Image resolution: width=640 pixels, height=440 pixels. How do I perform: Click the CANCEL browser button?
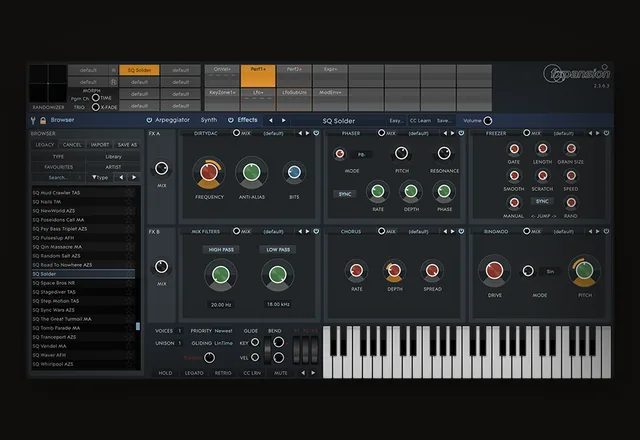pyautogui.click(x=72, y=145)
